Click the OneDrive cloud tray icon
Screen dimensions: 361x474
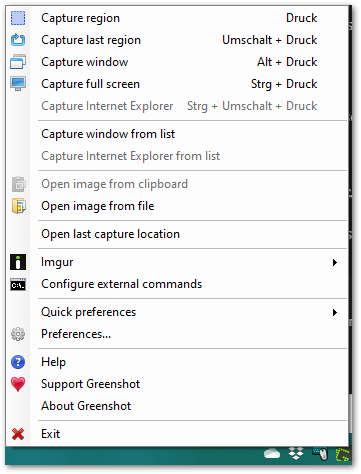click(272, 454)
